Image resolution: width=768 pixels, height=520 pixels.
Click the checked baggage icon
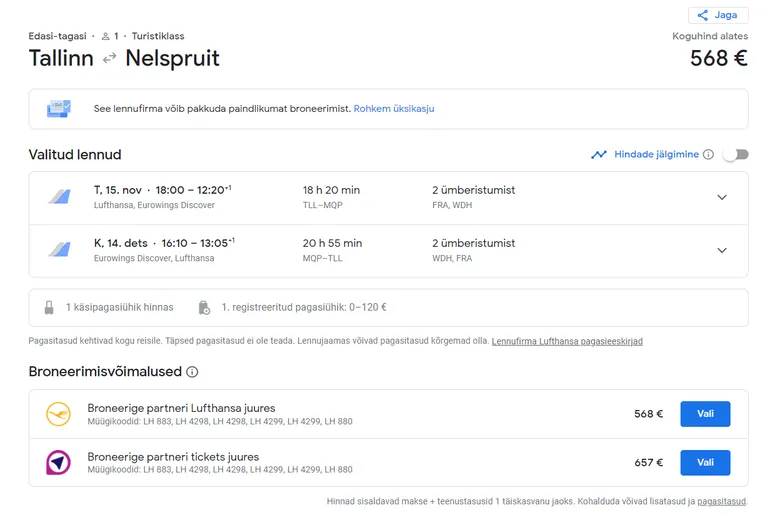[x=204, y=307]
